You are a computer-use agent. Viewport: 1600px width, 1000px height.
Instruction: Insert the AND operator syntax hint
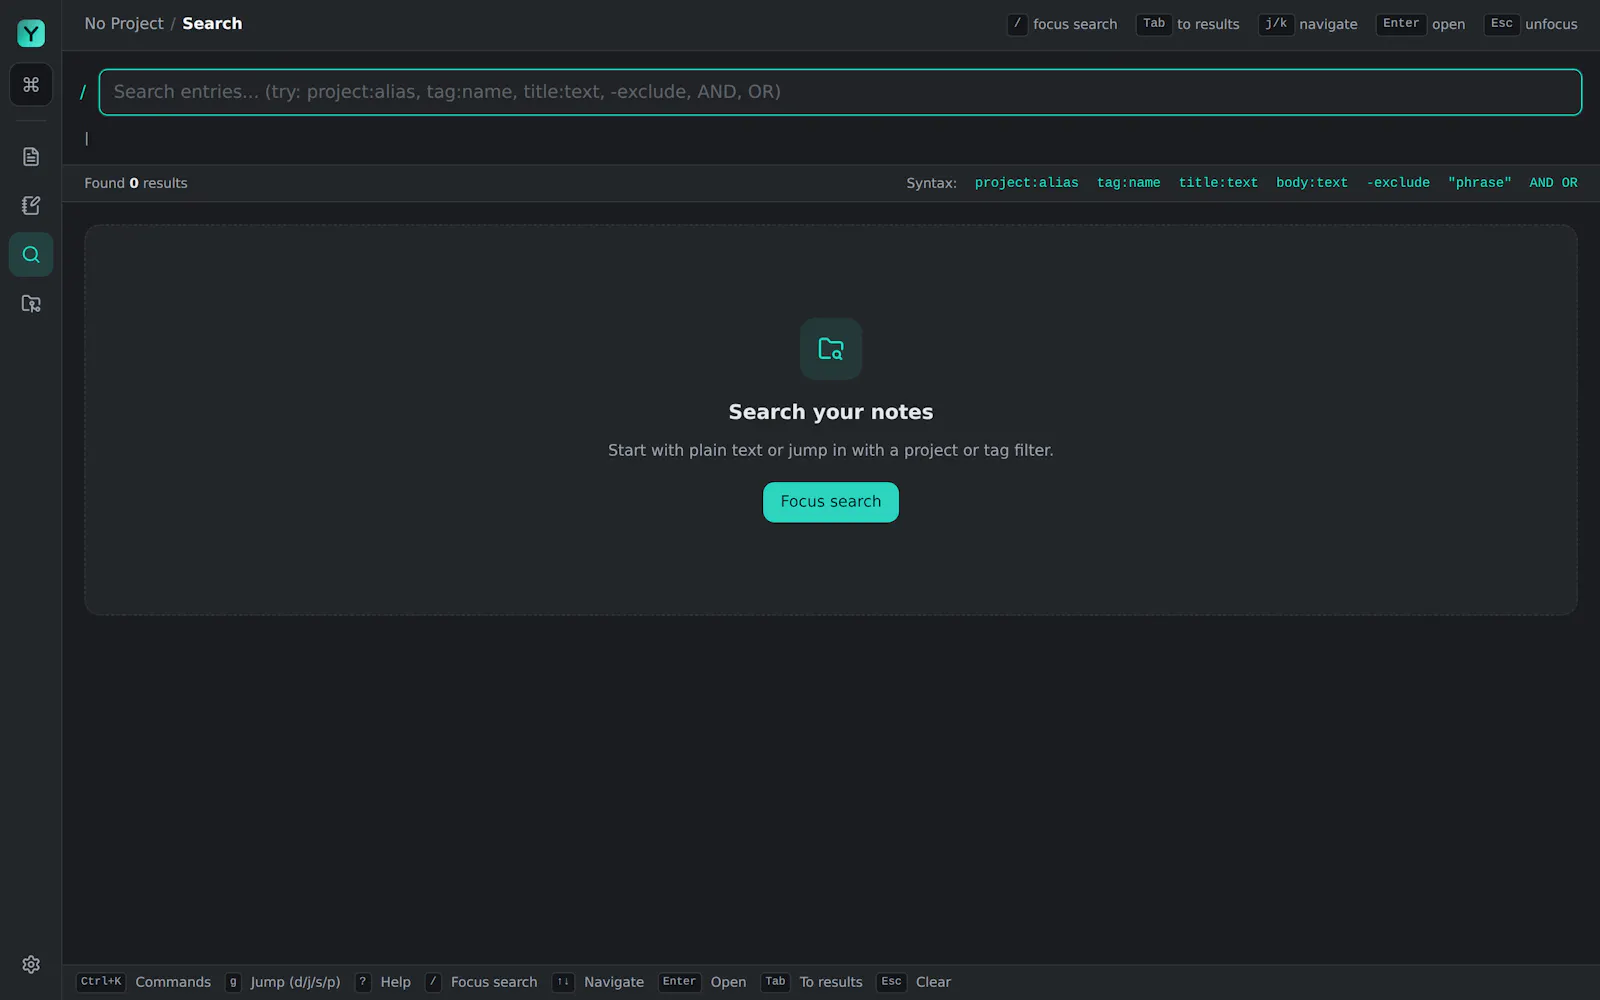pos(1541,183)
